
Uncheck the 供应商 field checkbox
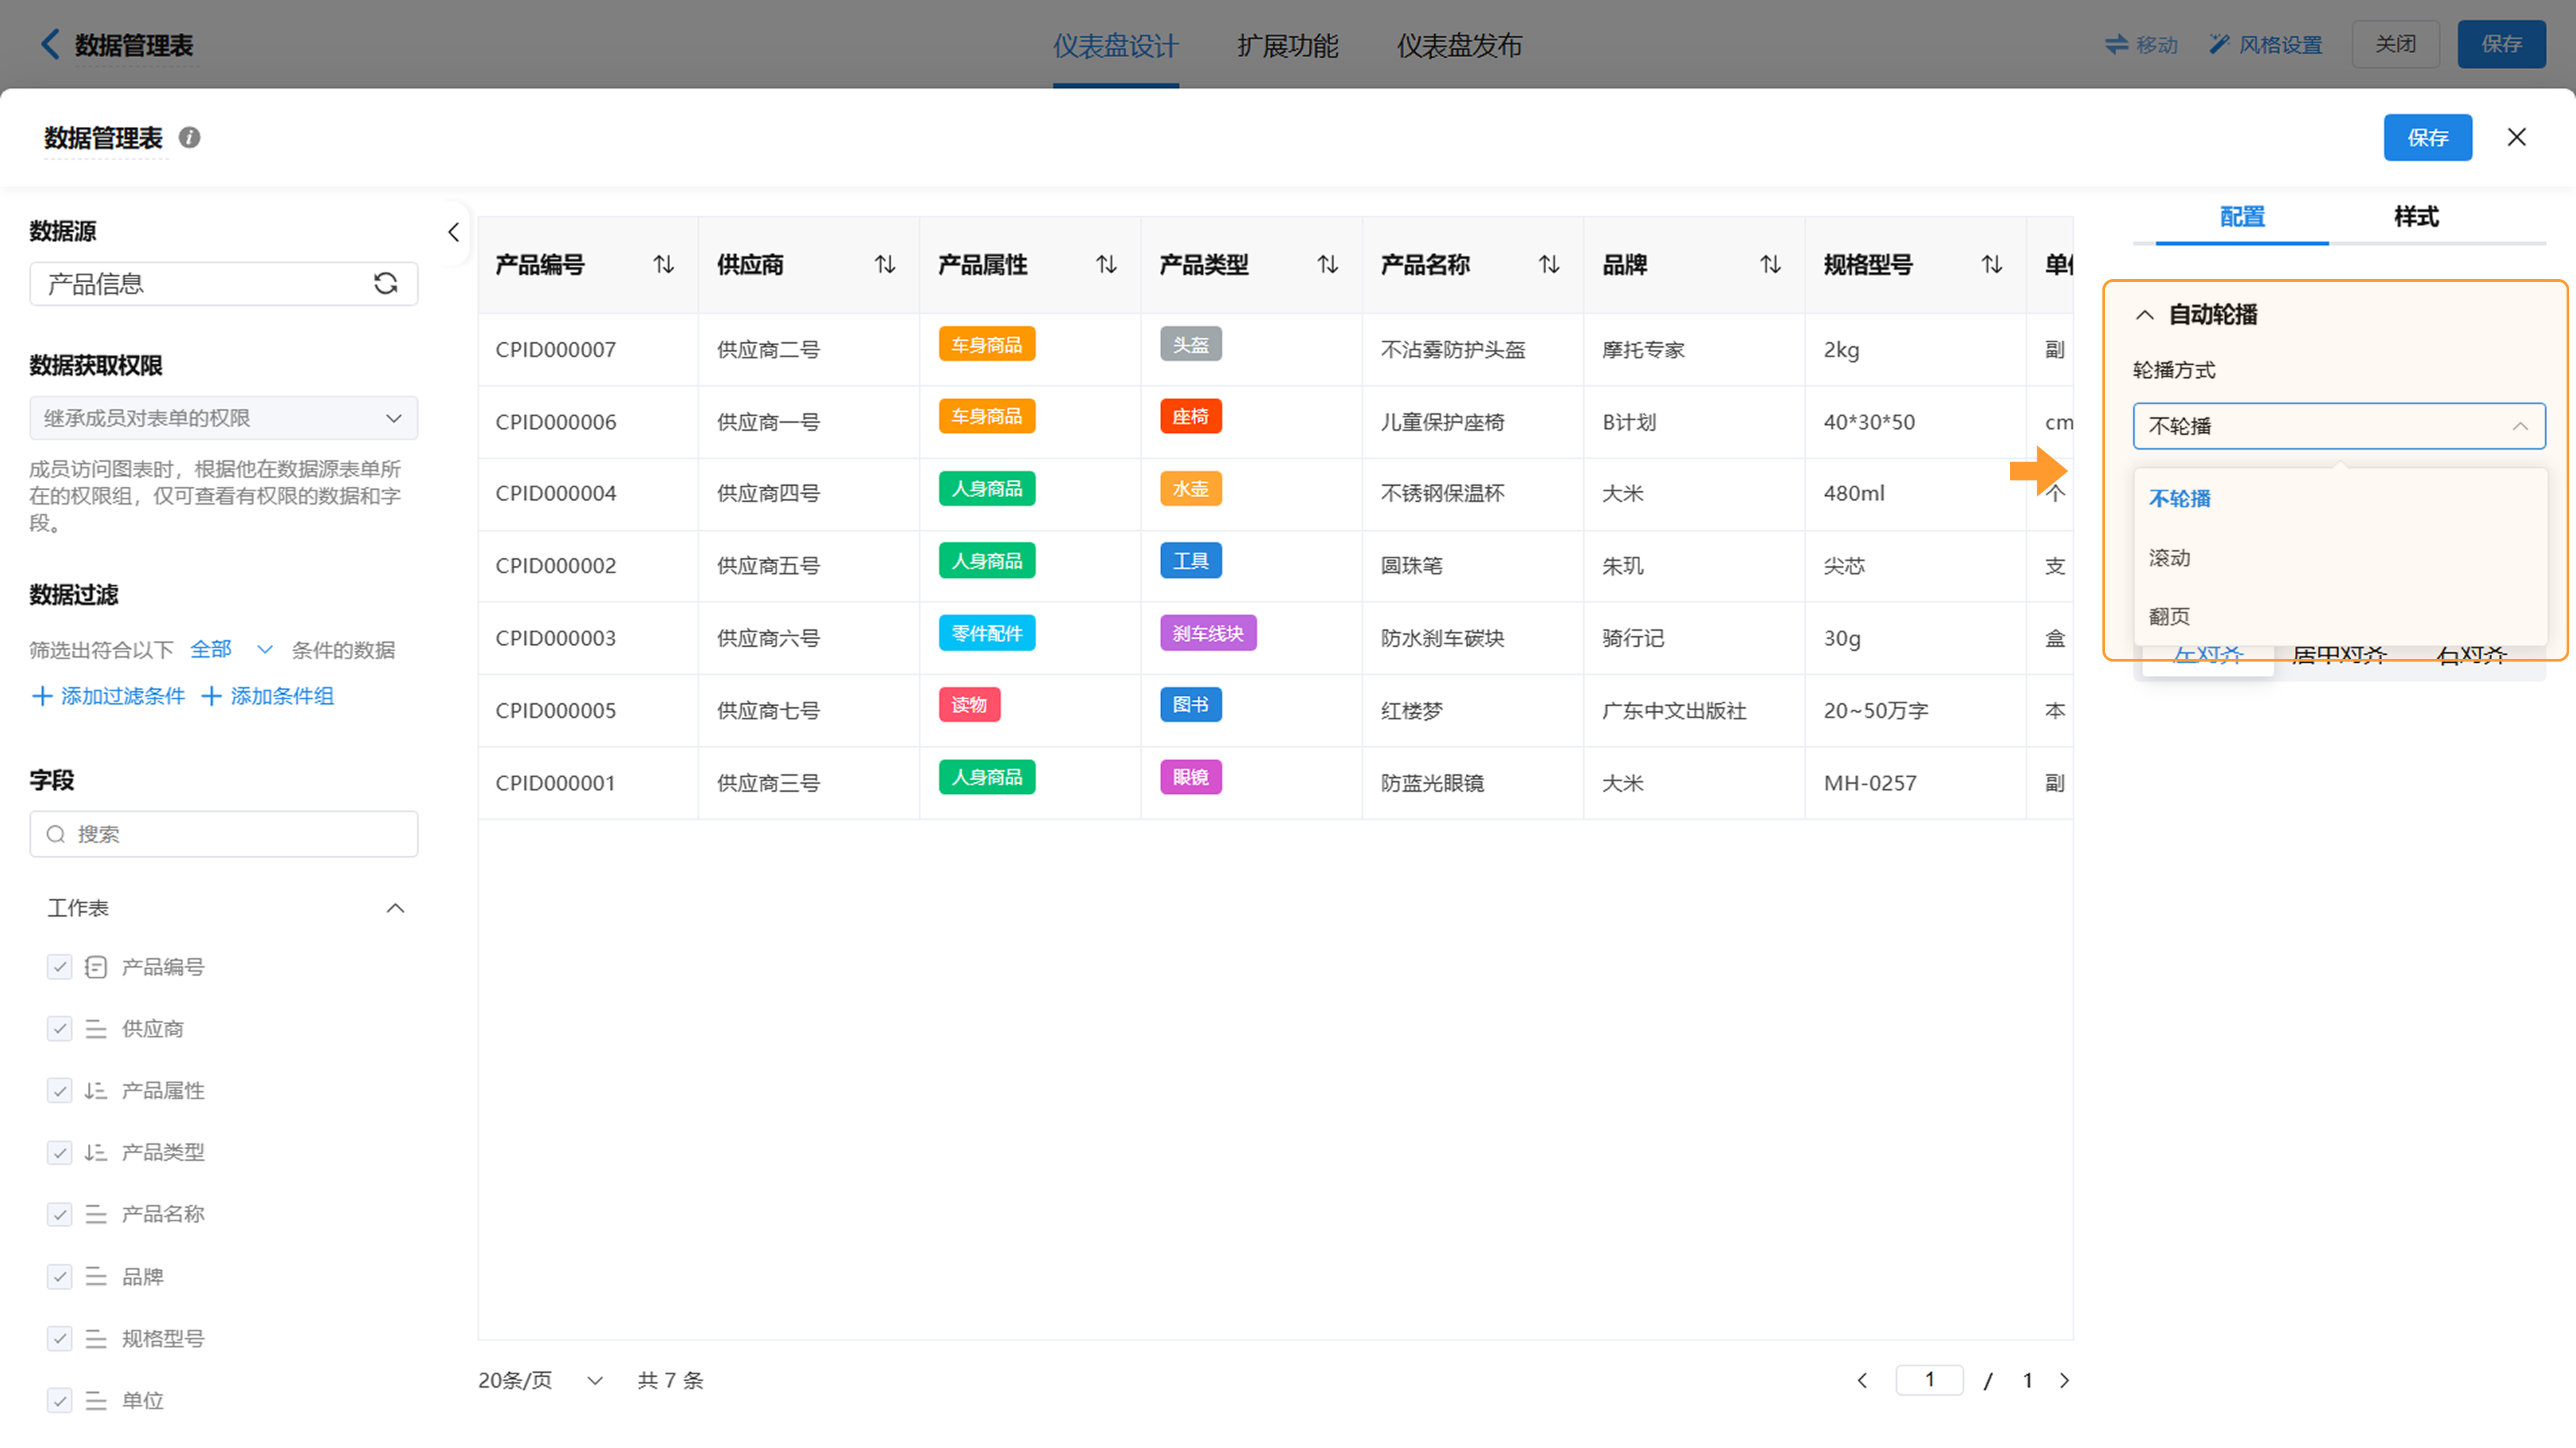pyautogui.click(x=60, y=1029)
